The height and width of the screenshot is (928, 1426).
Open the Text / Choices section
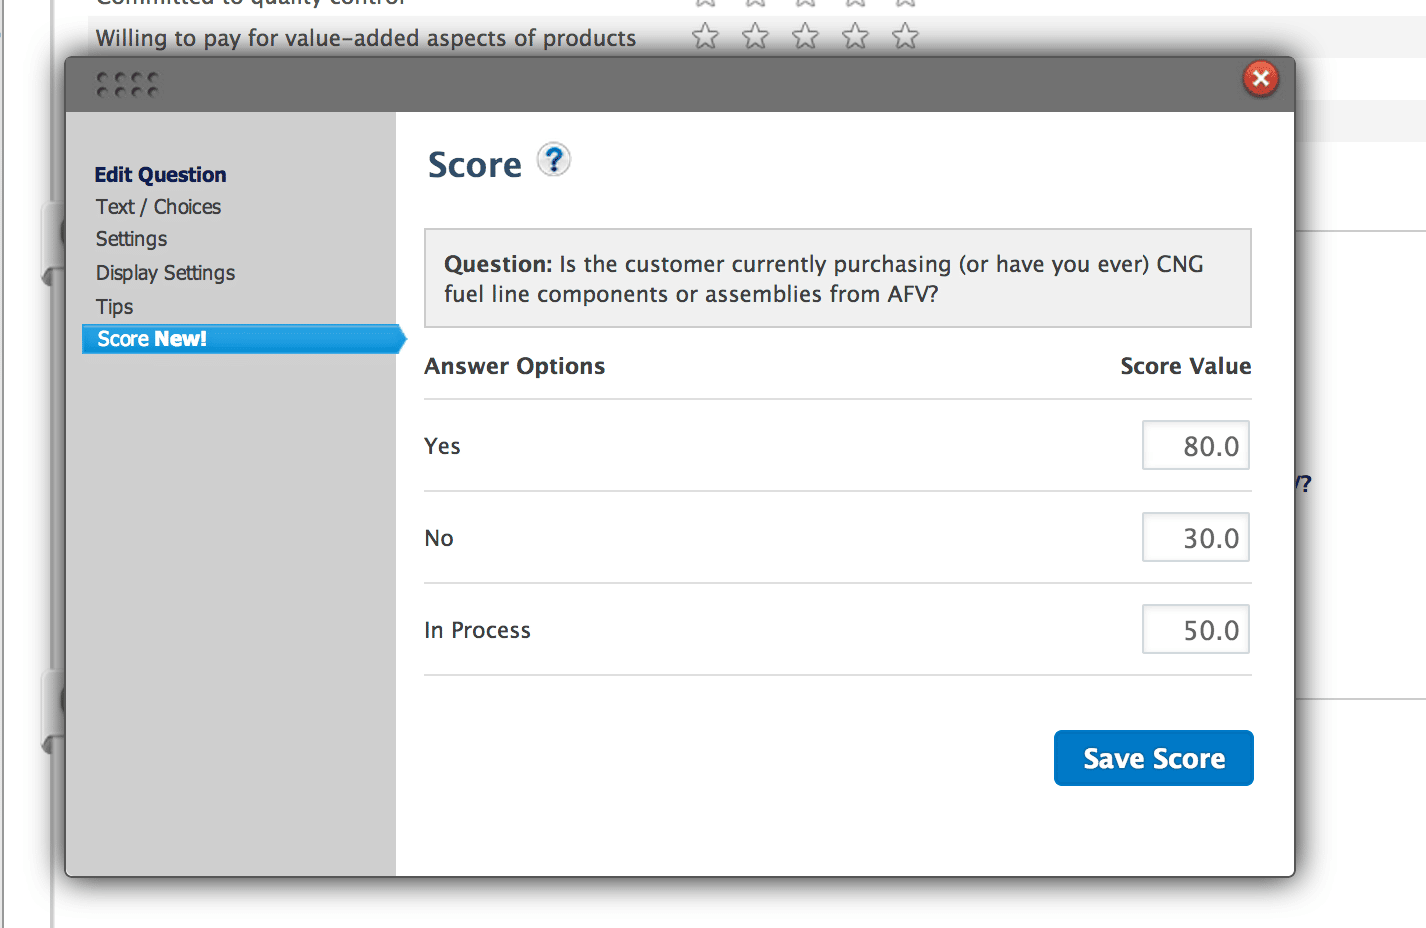point(158,207)
